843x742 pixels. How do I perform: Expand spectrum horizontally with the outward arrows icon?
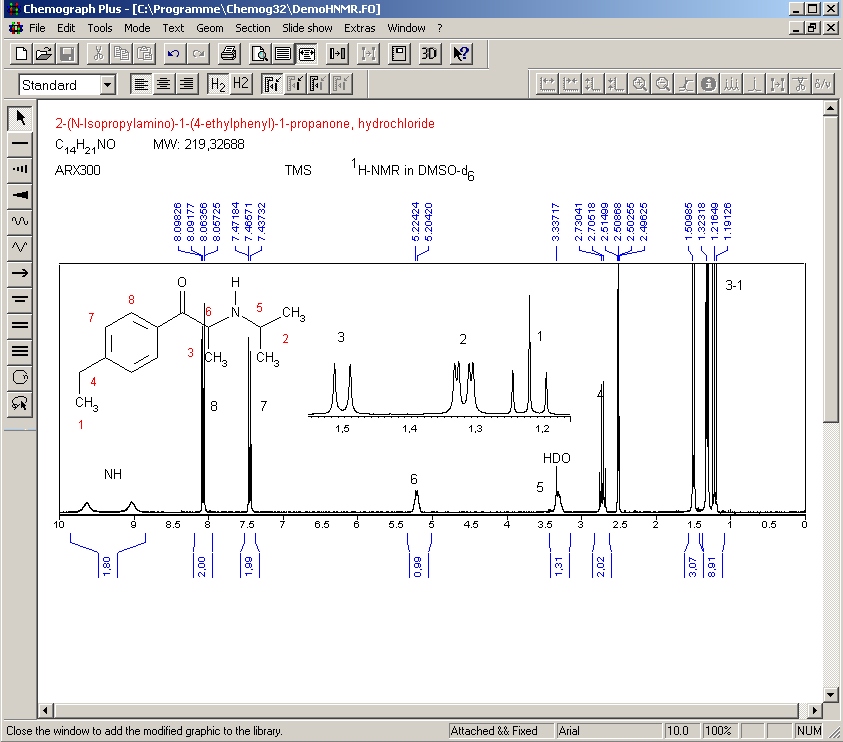[548, 84]
